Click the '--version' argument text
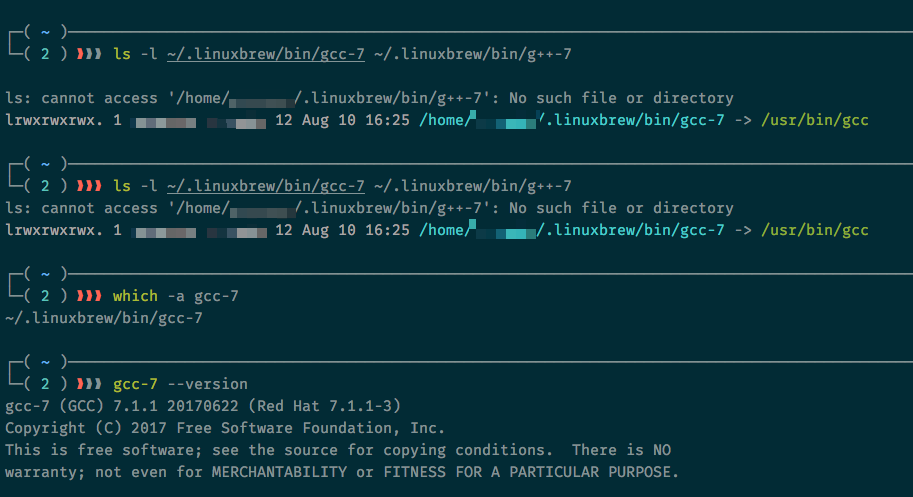Image resolution: width=913 pixels, height=497 pixels. pos(207,384)
